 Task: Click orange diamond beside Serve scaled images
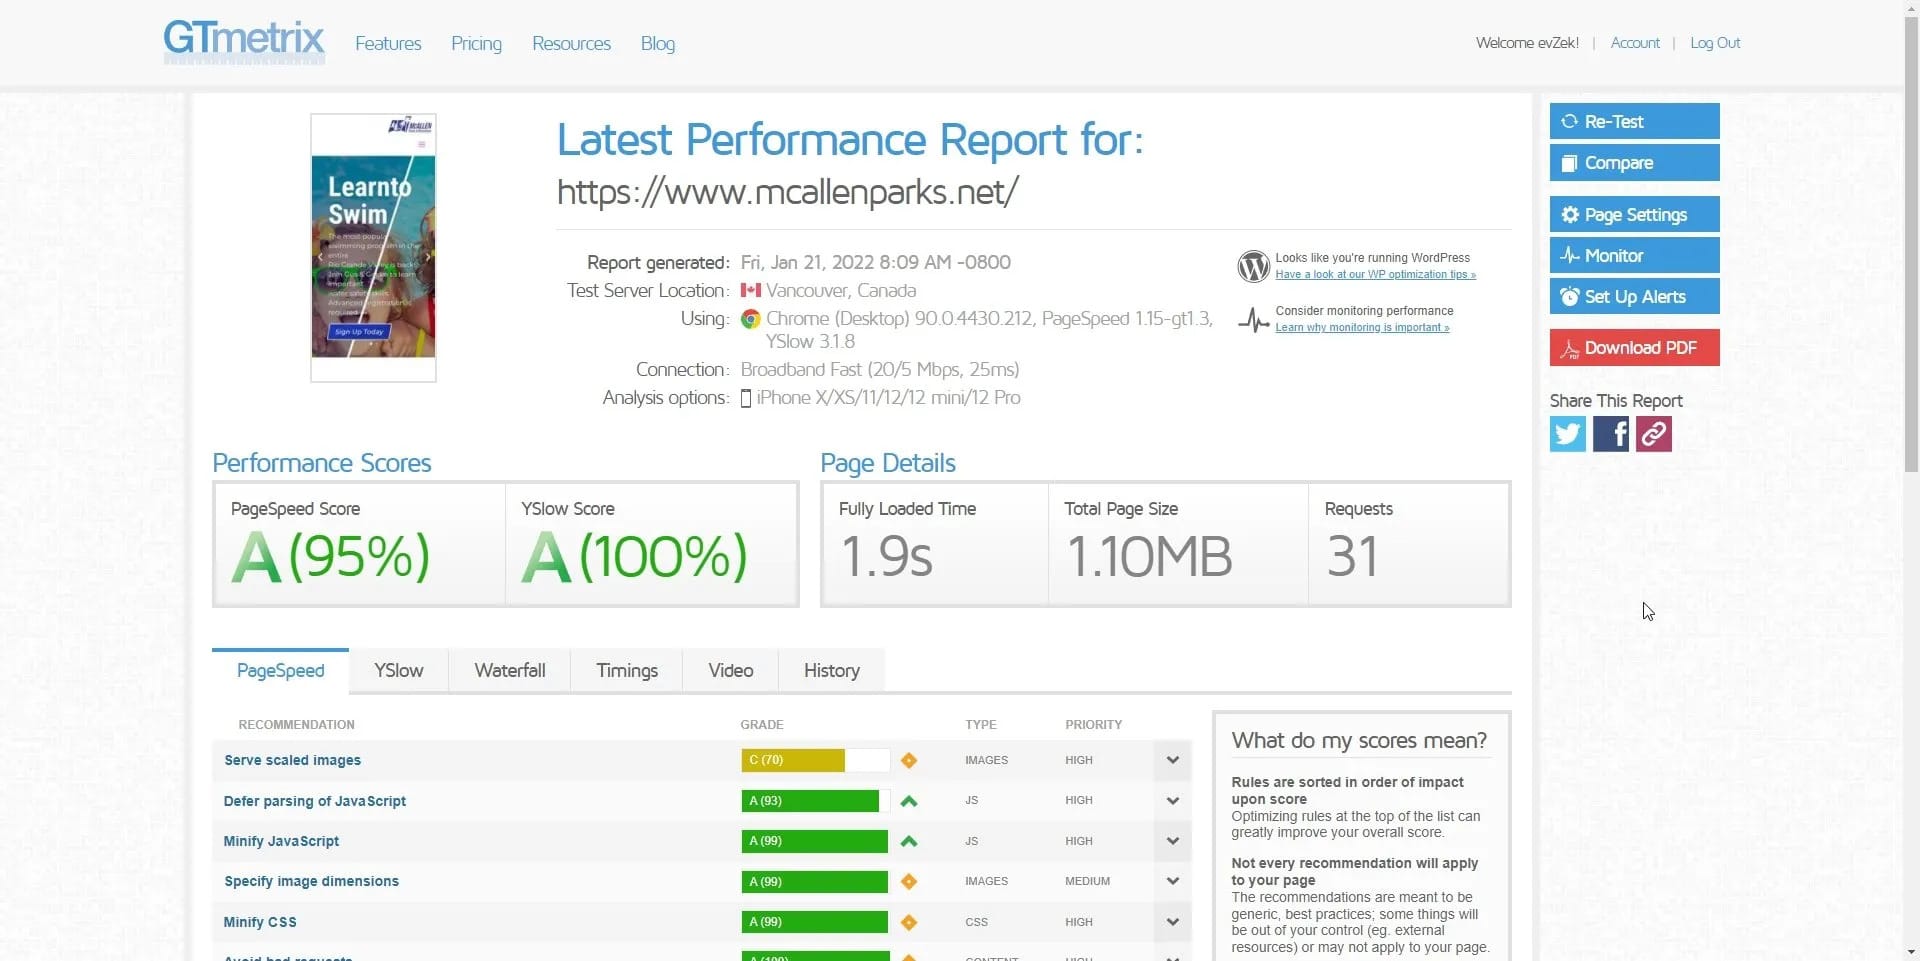[908, 761]
